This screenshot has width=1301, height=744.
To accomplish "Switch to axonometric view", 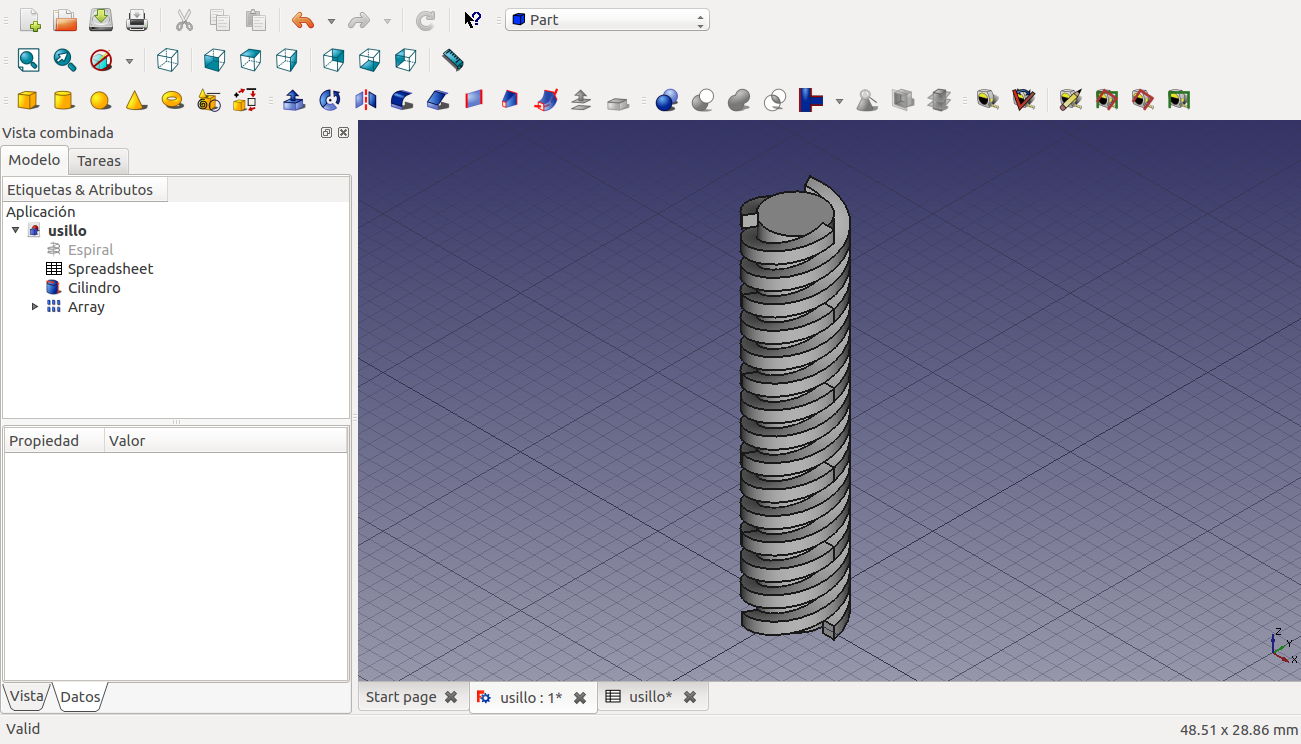I will coord(168,60).
